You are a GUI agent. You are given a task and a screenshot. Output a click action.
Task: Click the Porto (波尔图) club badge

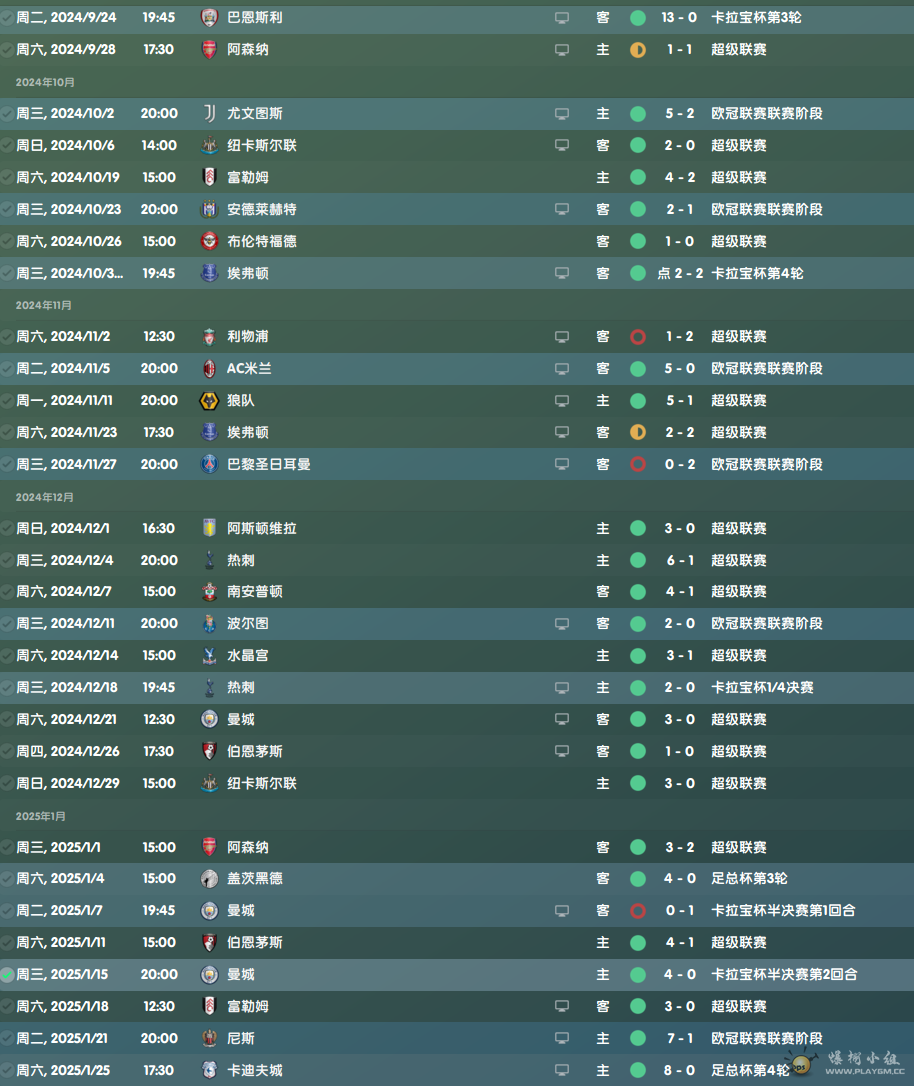click(x=209, y=624)
